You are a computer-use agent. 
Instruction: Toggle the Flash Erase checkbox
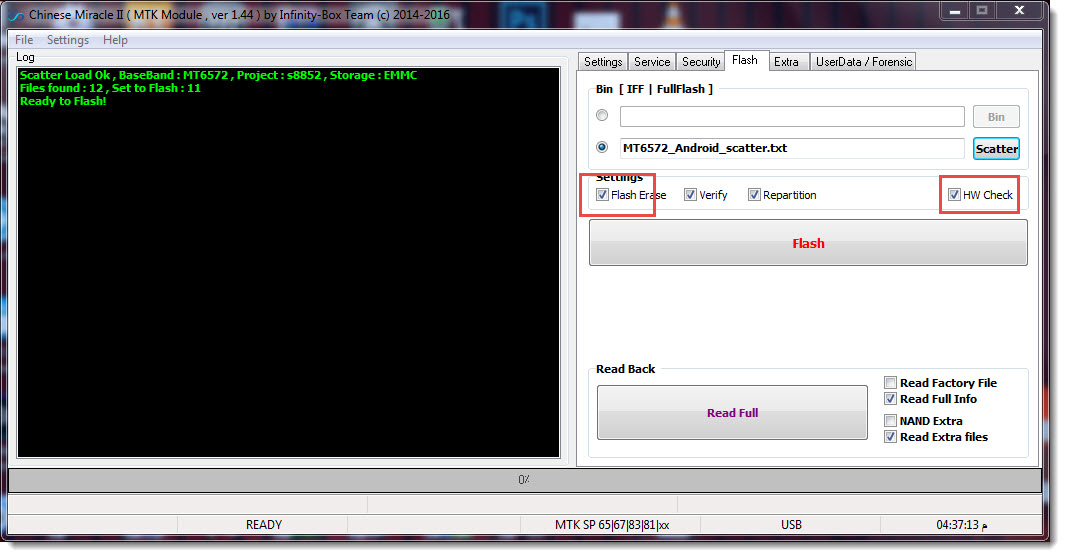click(x=602, y=195)
